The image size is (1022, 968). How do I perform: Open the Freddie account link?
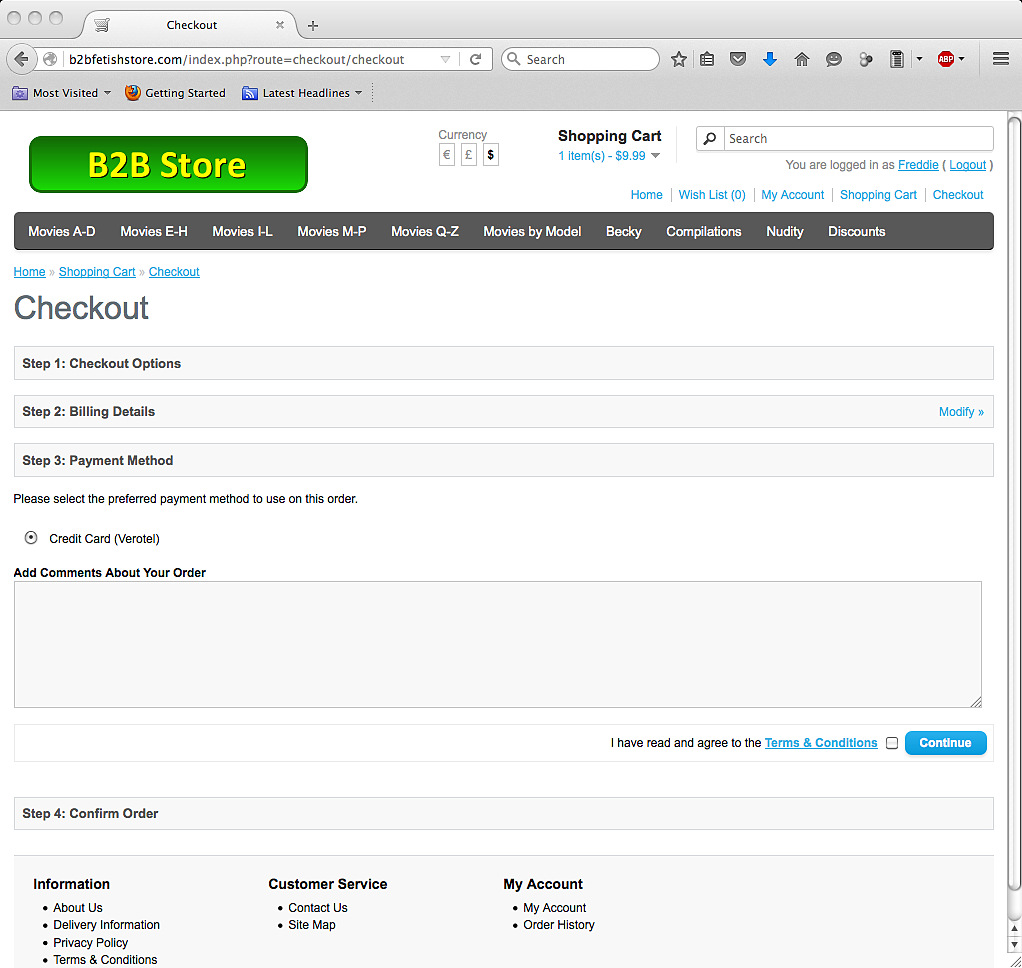pos(918,165)
